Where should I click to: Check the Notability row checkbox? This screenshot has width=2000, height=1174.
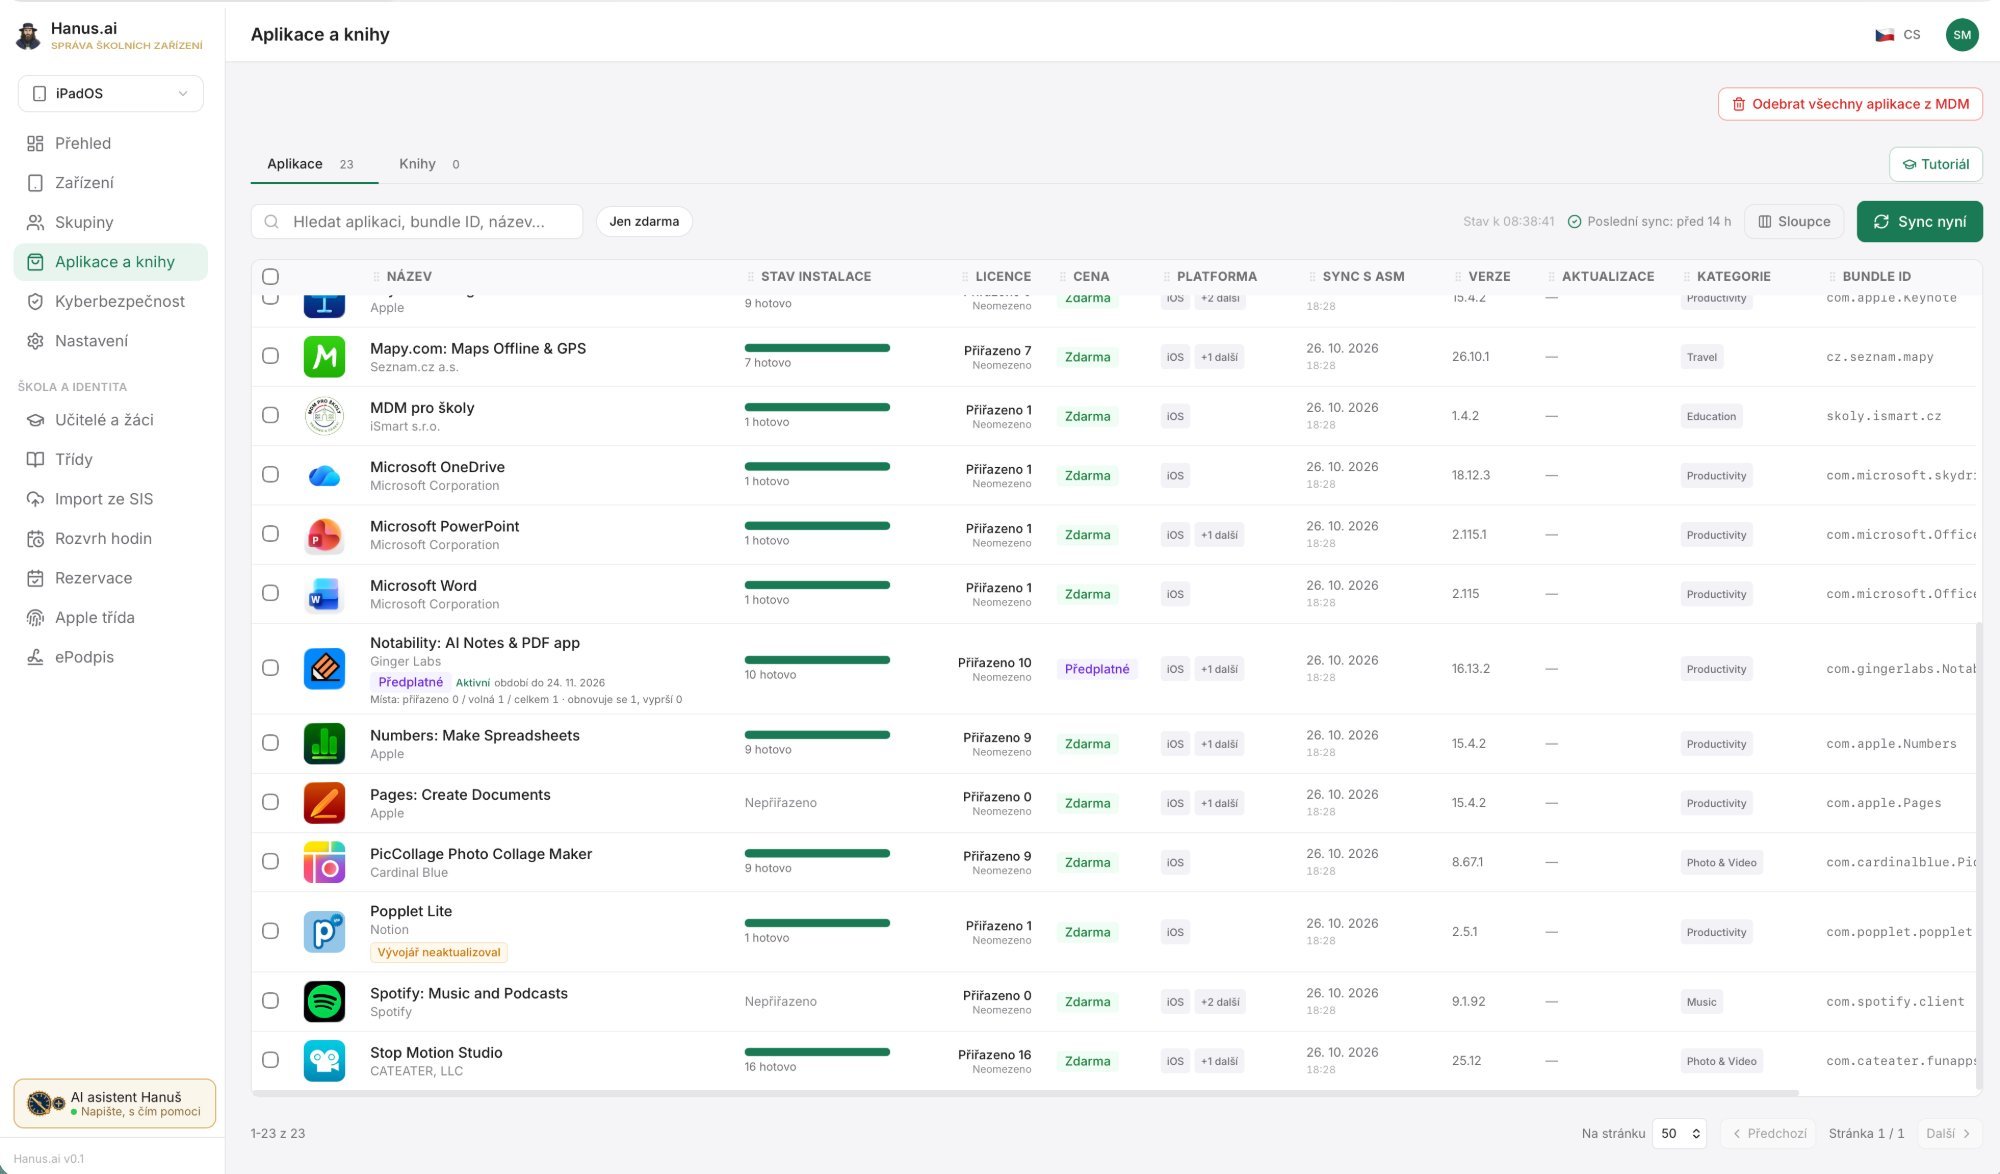coord(270,668)
